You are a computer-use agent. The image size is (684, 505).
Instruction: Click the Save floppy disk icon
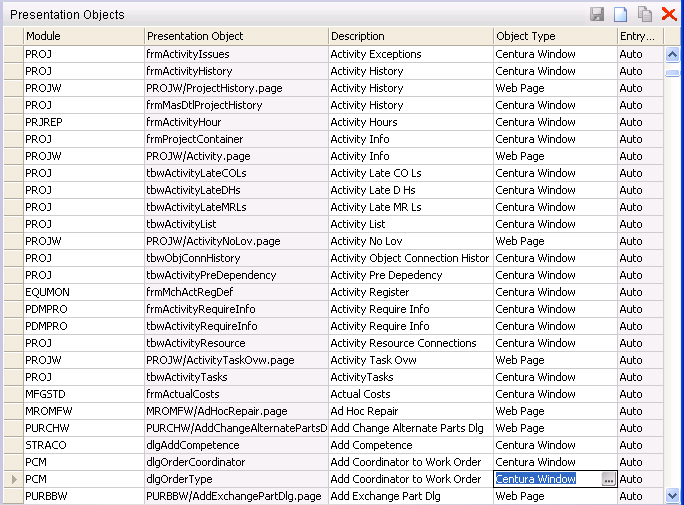click(597, 14)
